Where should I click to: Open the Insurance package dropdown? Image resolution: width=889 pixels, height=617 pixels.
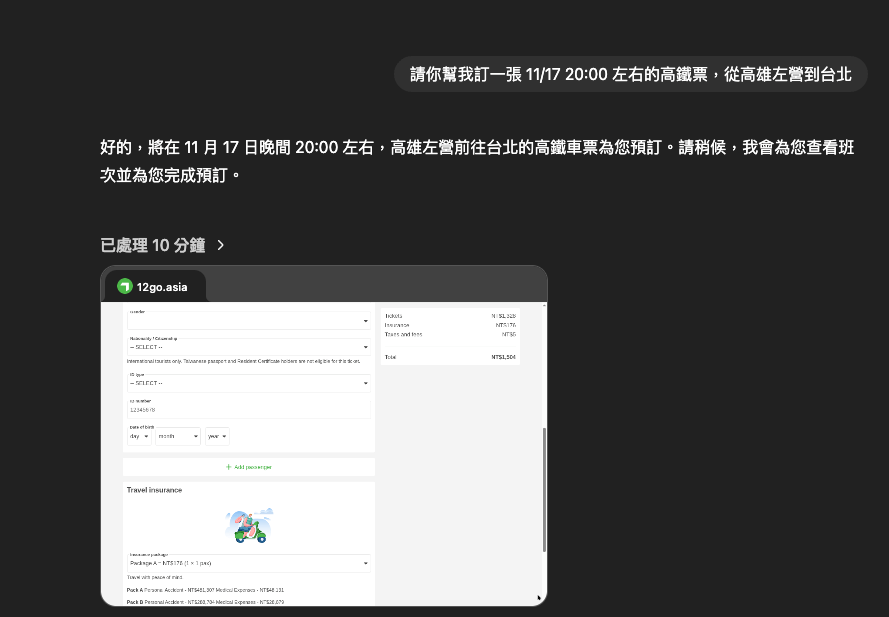pos(248,563)
